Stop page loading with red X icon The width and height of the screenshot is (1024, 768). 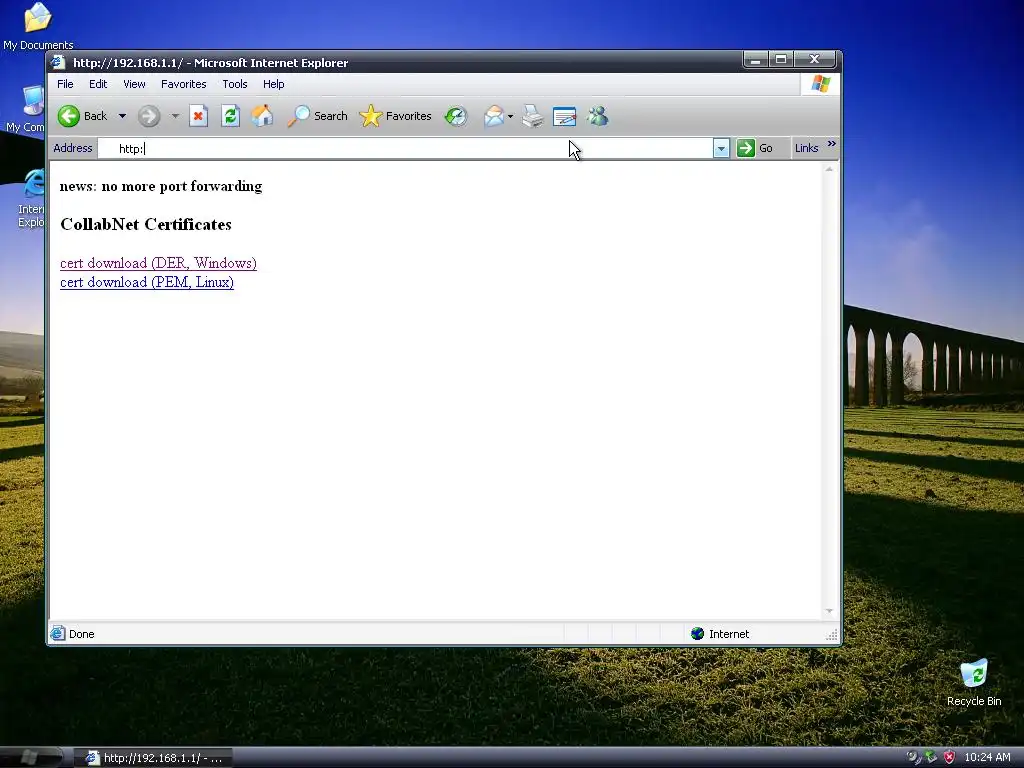tap(199, 116)
